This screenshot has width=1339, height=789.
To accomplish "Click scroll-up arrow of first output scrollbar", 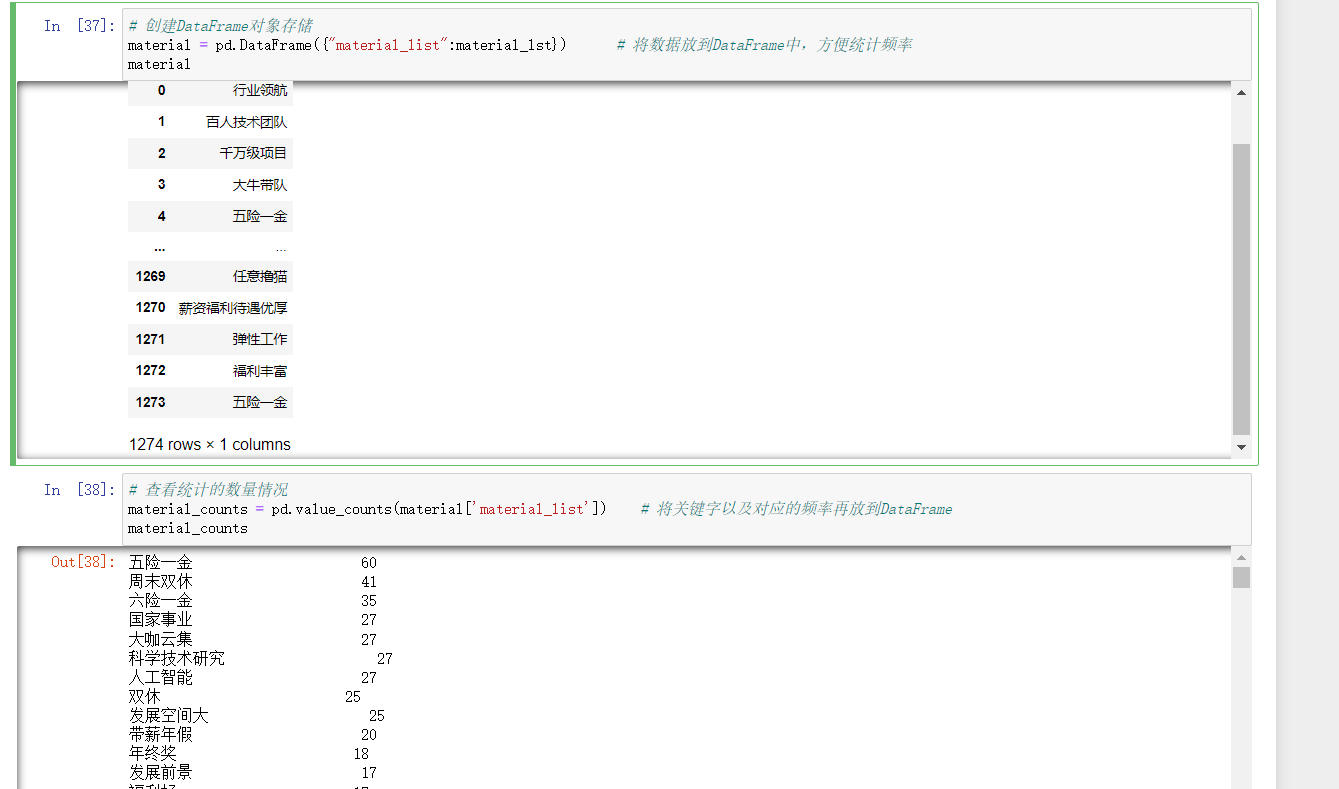I will pyautogui.click(x=1241, y=93).
